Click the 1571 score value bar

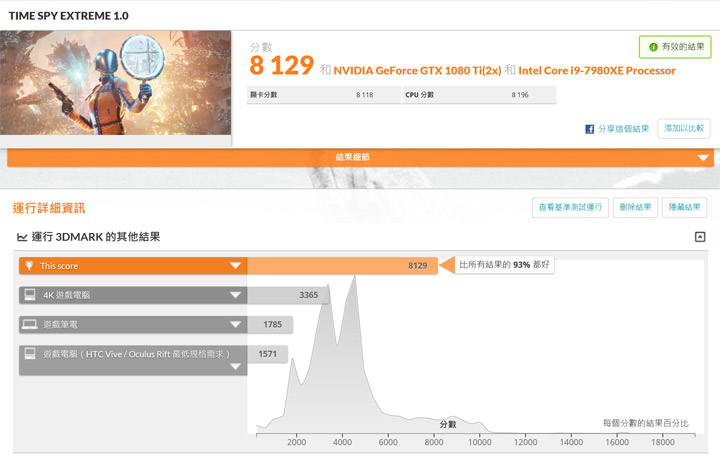pyautogui.click(x=267, y=354)
